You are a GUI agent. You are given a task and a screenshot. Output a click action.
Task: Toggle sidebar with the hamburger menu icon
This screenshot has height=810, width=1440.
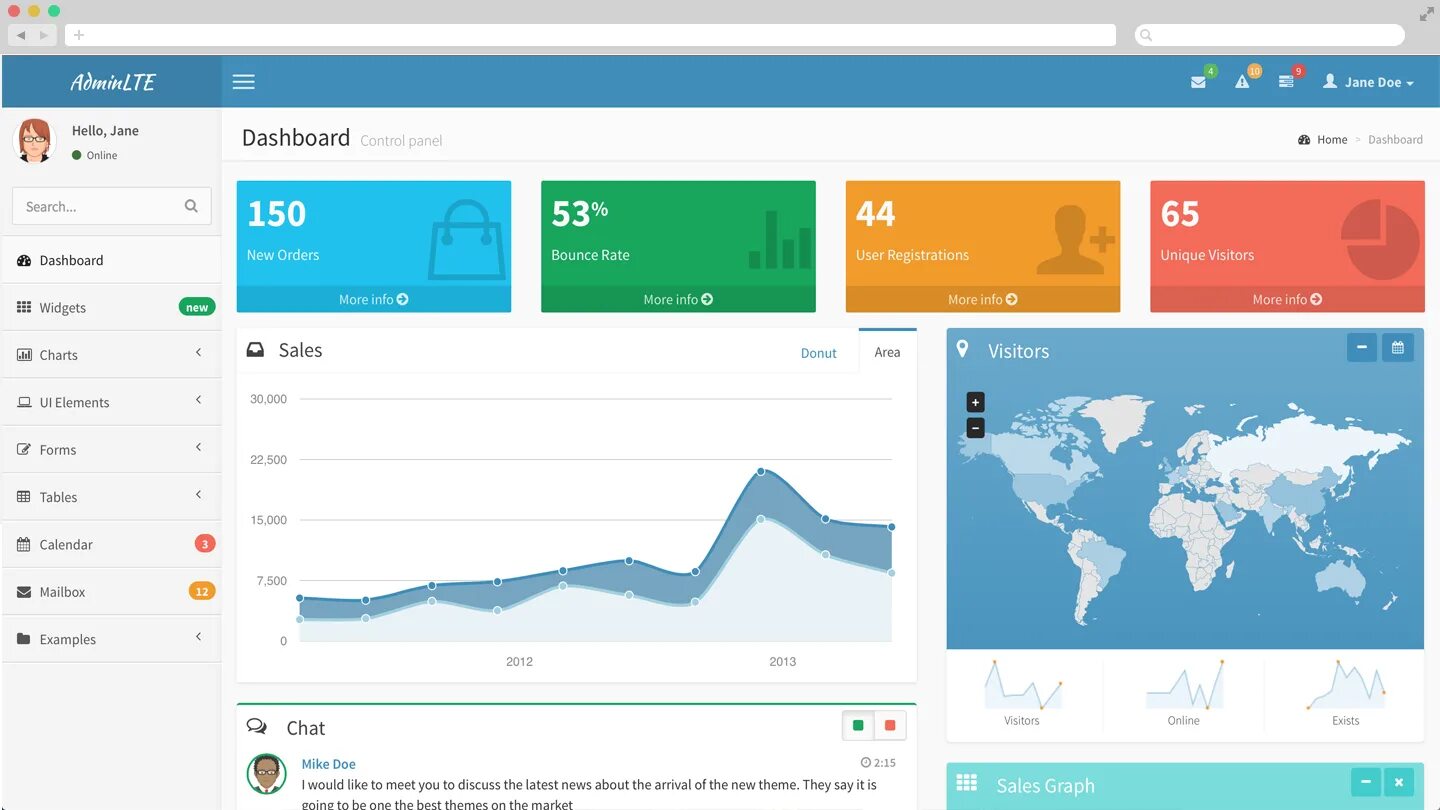point(244,82)
